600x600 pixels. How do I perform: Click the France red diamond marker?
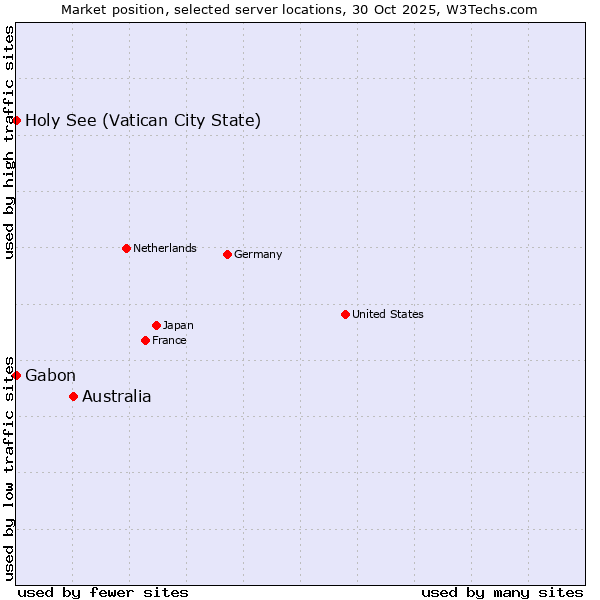click(x=145, y=340)
